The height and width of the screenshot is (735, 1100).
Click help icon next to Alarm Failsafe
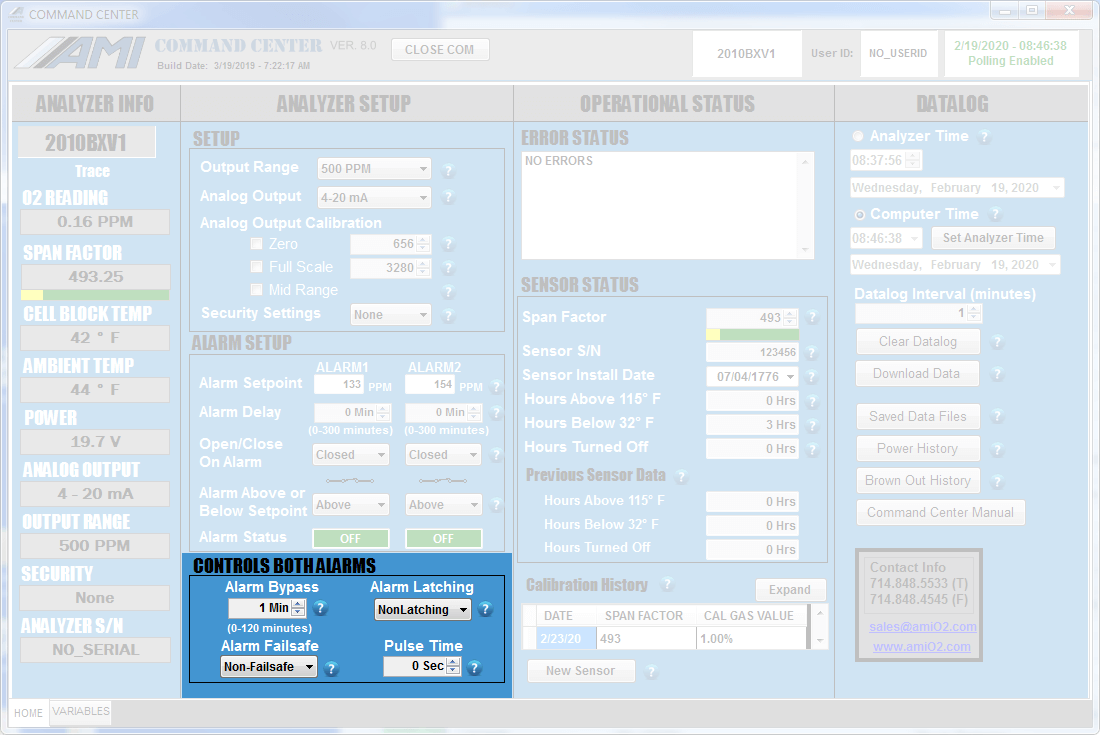coord(331,668)
